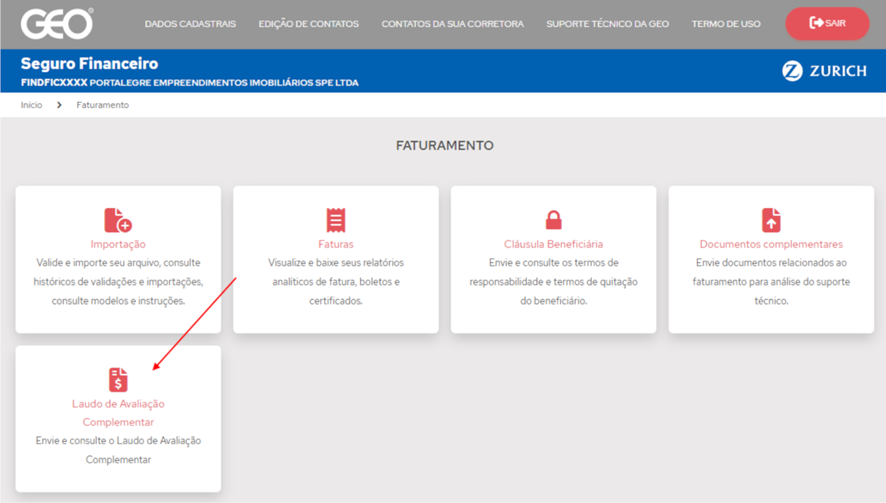This screenshot has height=503, width=886.
Task: Click the Documentos complementares description text
Action: [771, 281]
